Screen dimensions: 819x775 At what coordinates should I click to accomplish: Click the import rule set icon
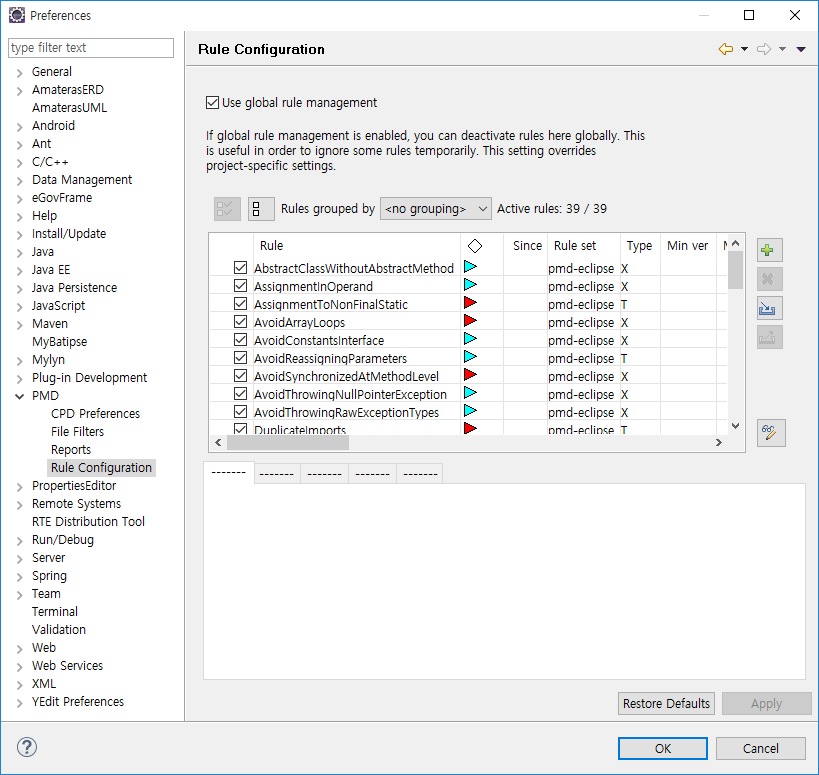[770, 308]
